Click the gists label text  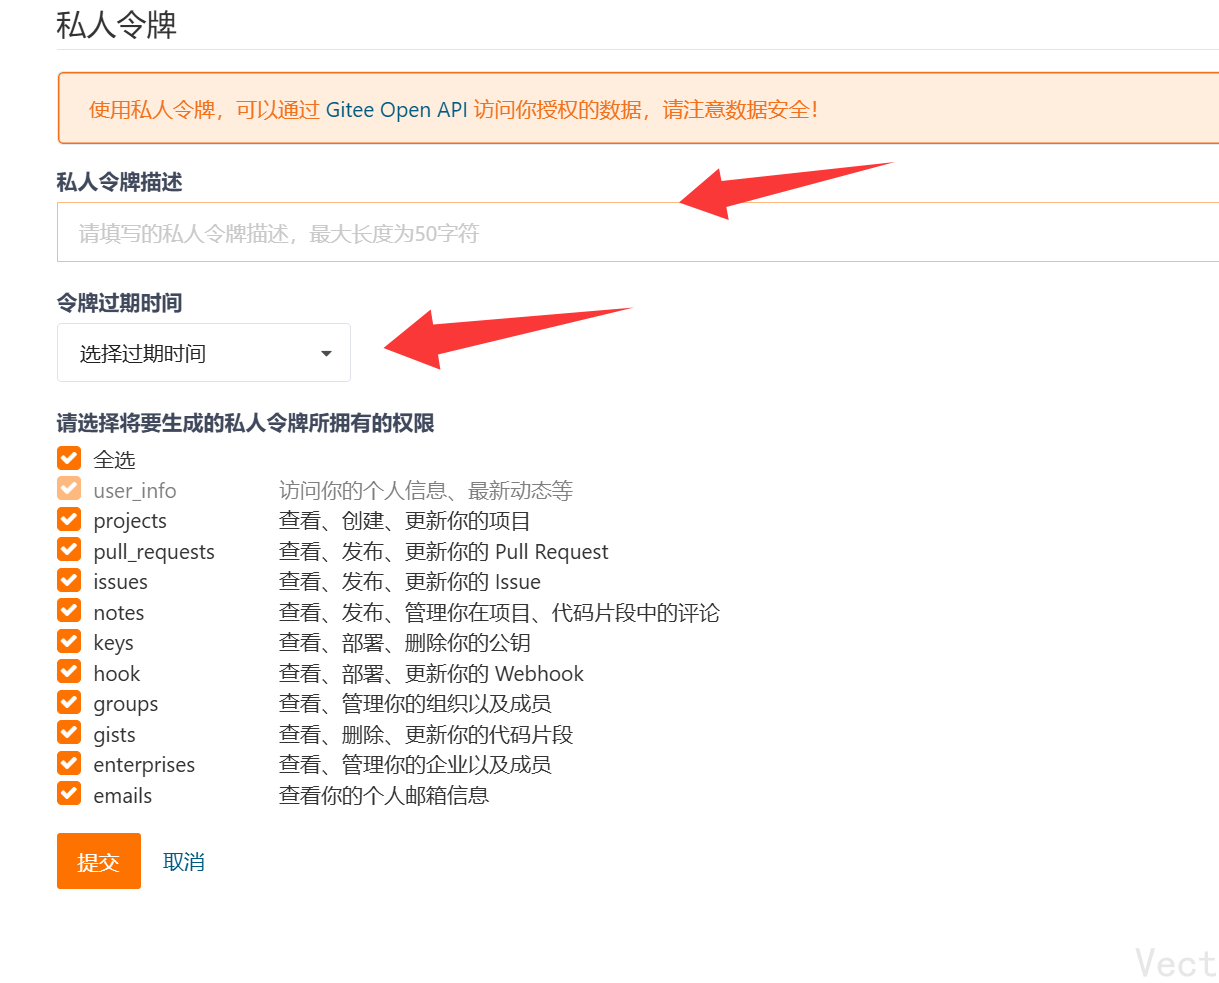[114, 735]
